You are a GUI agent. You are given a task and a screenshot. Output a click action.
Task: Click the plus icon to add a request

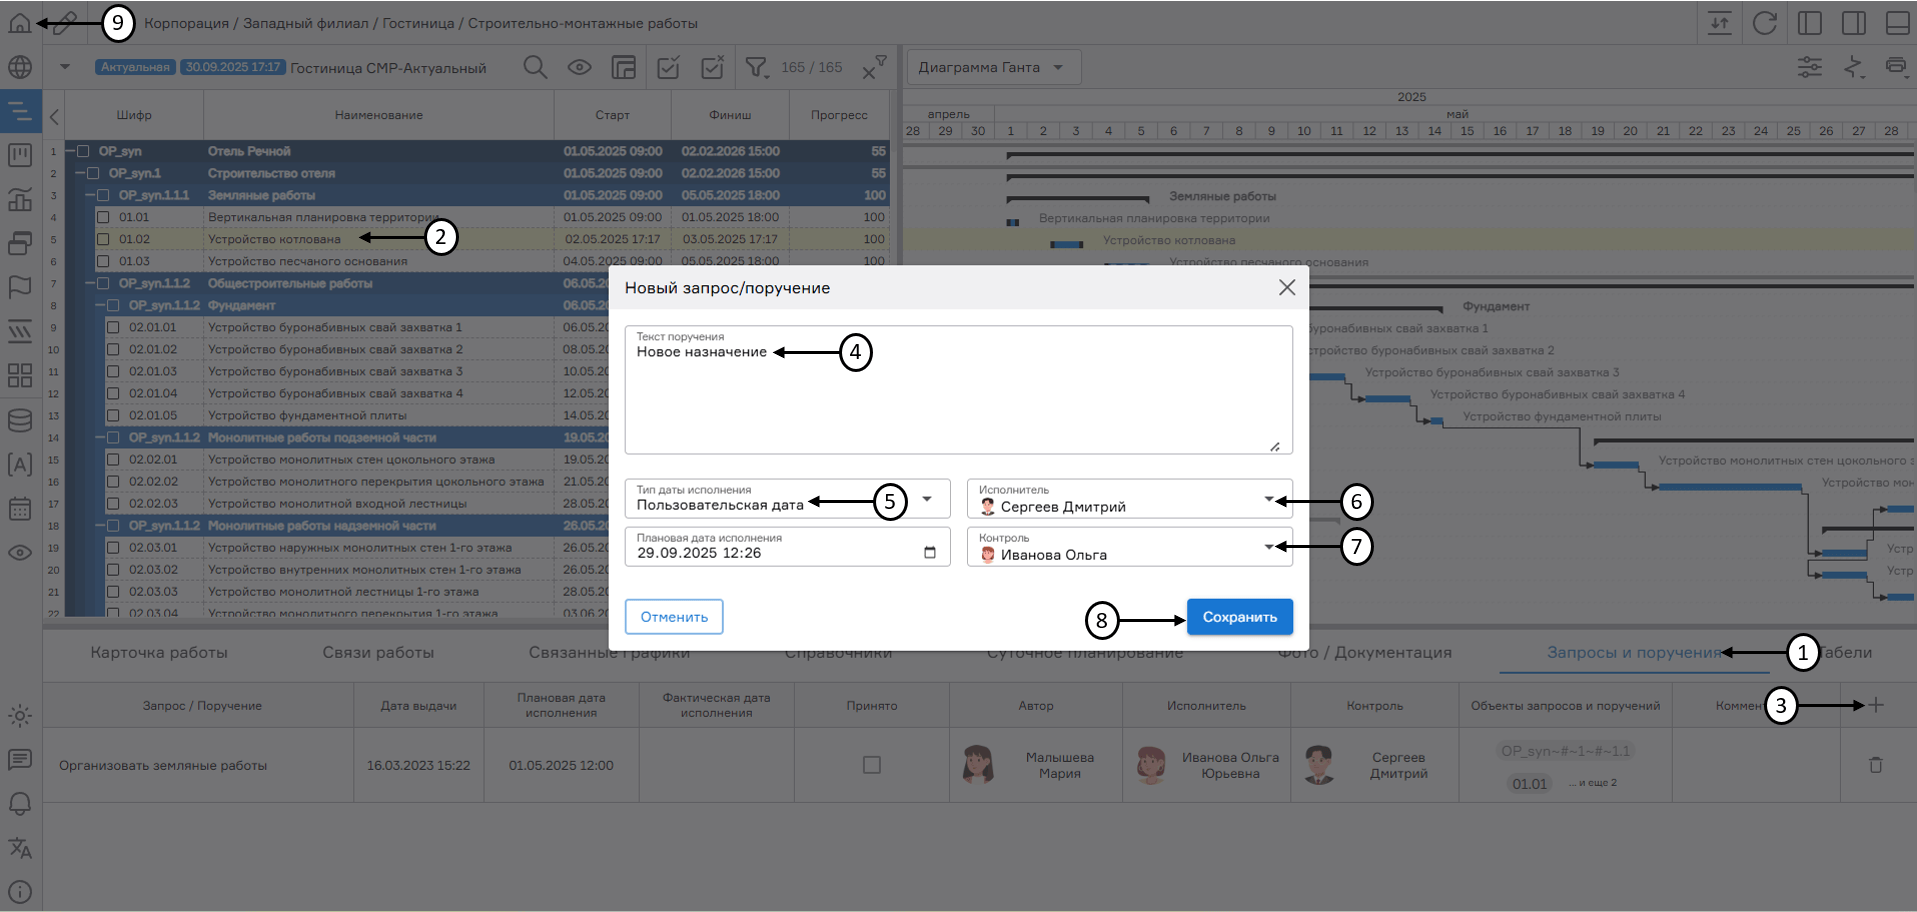[1876, 705]
